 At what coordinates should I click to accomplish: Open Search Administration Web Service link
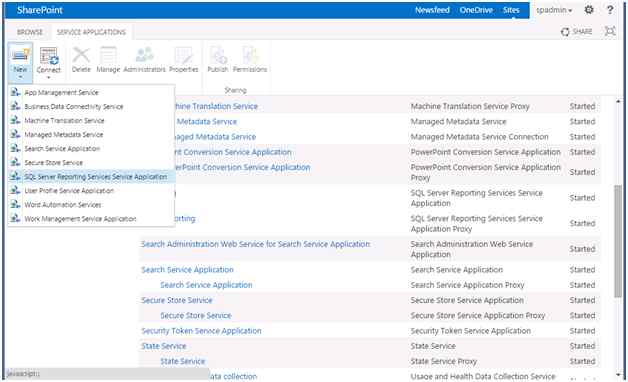[256, 244]
